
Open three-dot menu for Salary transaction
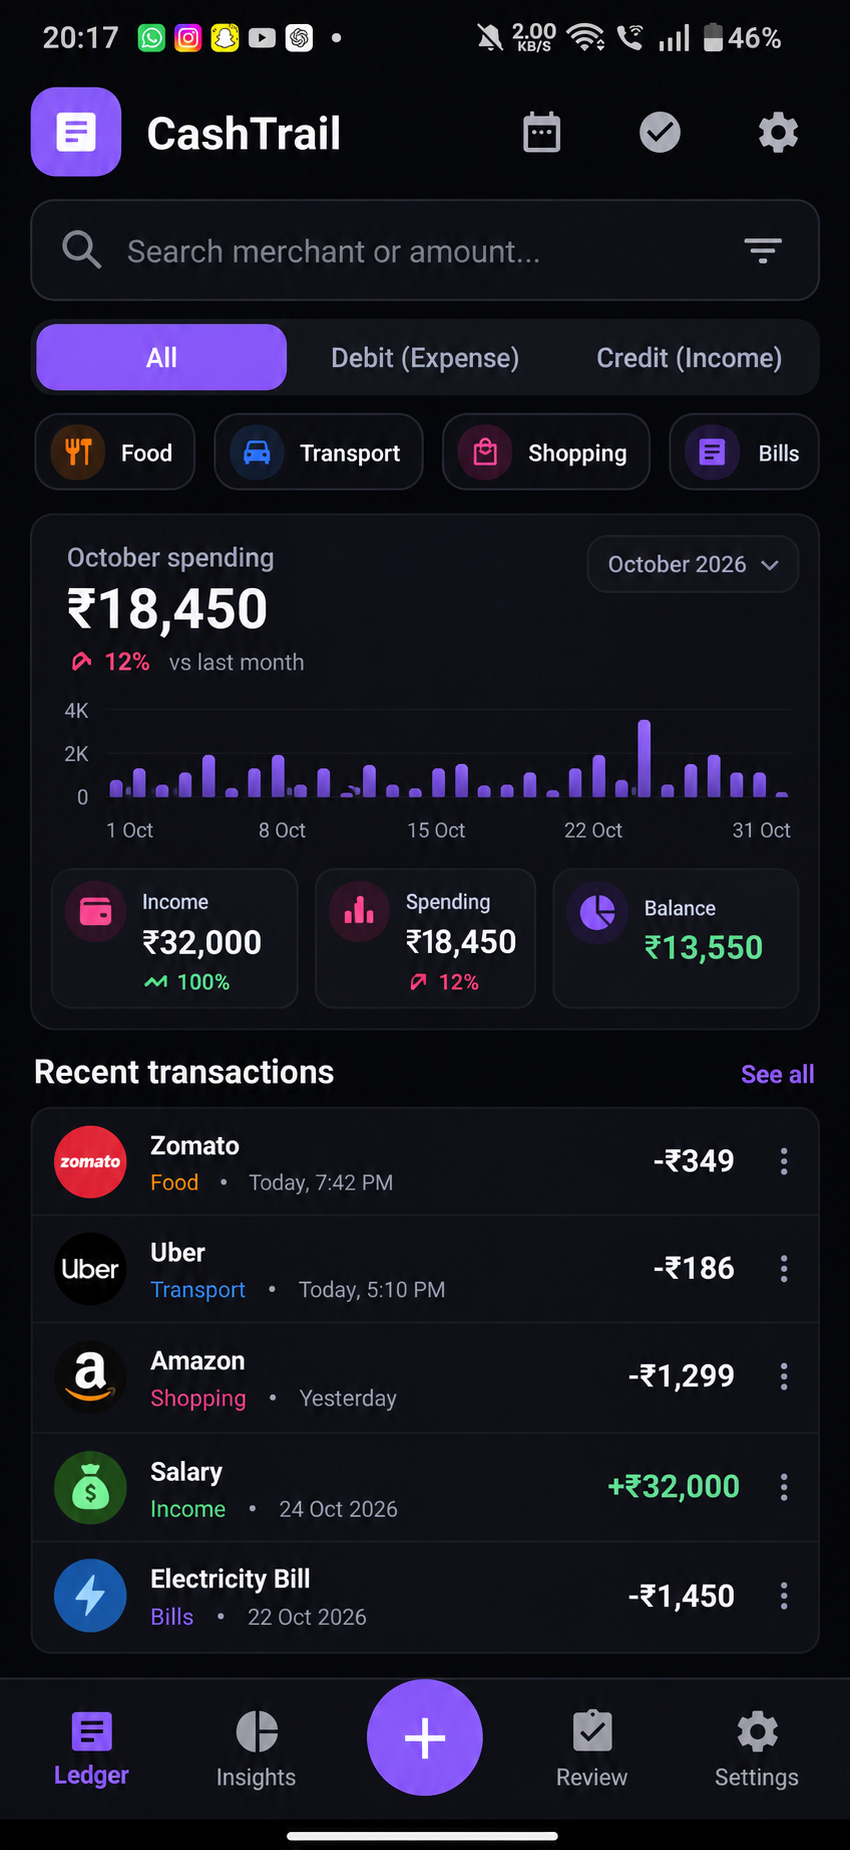[784, 1487]
